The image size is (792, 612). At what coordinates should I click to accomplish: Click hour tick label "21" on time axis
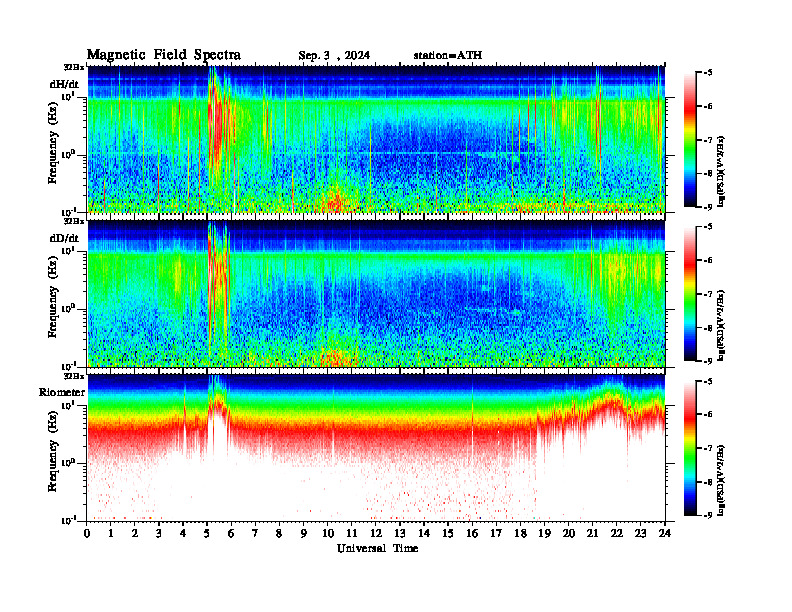[592, 533]
